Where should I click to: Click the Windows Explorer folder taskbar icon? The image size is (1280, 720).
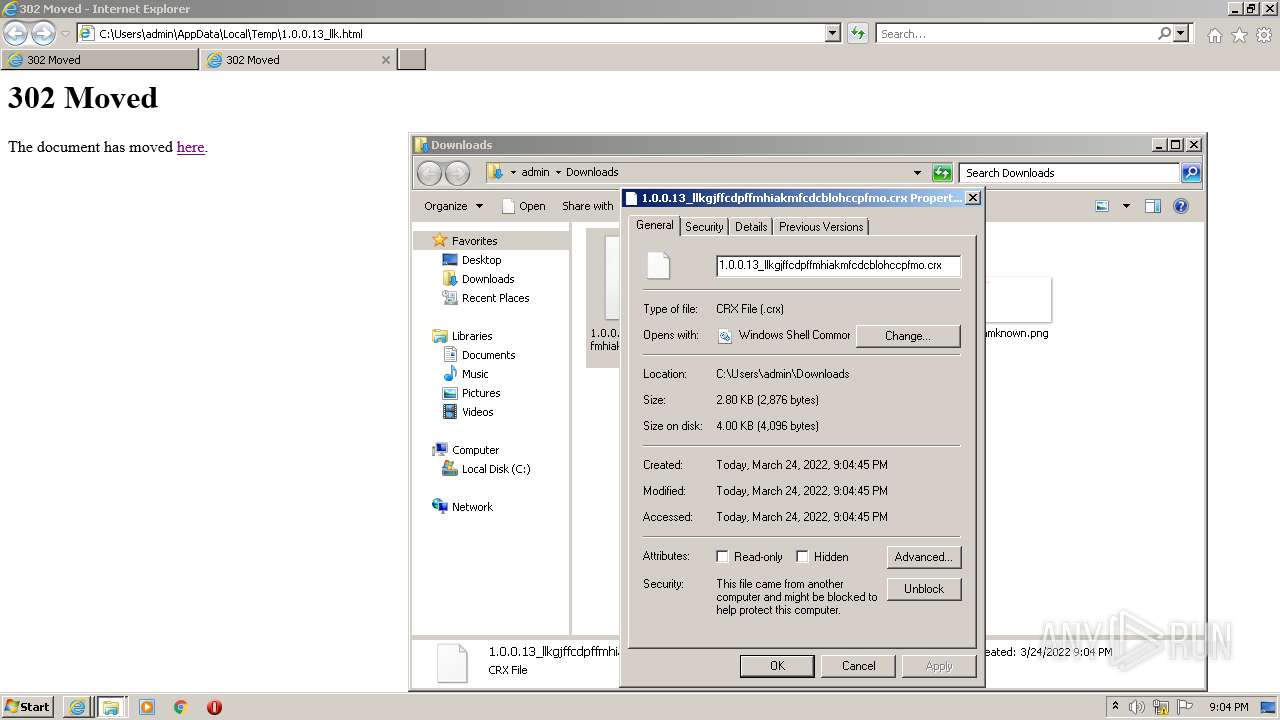(x=111, y=707)
